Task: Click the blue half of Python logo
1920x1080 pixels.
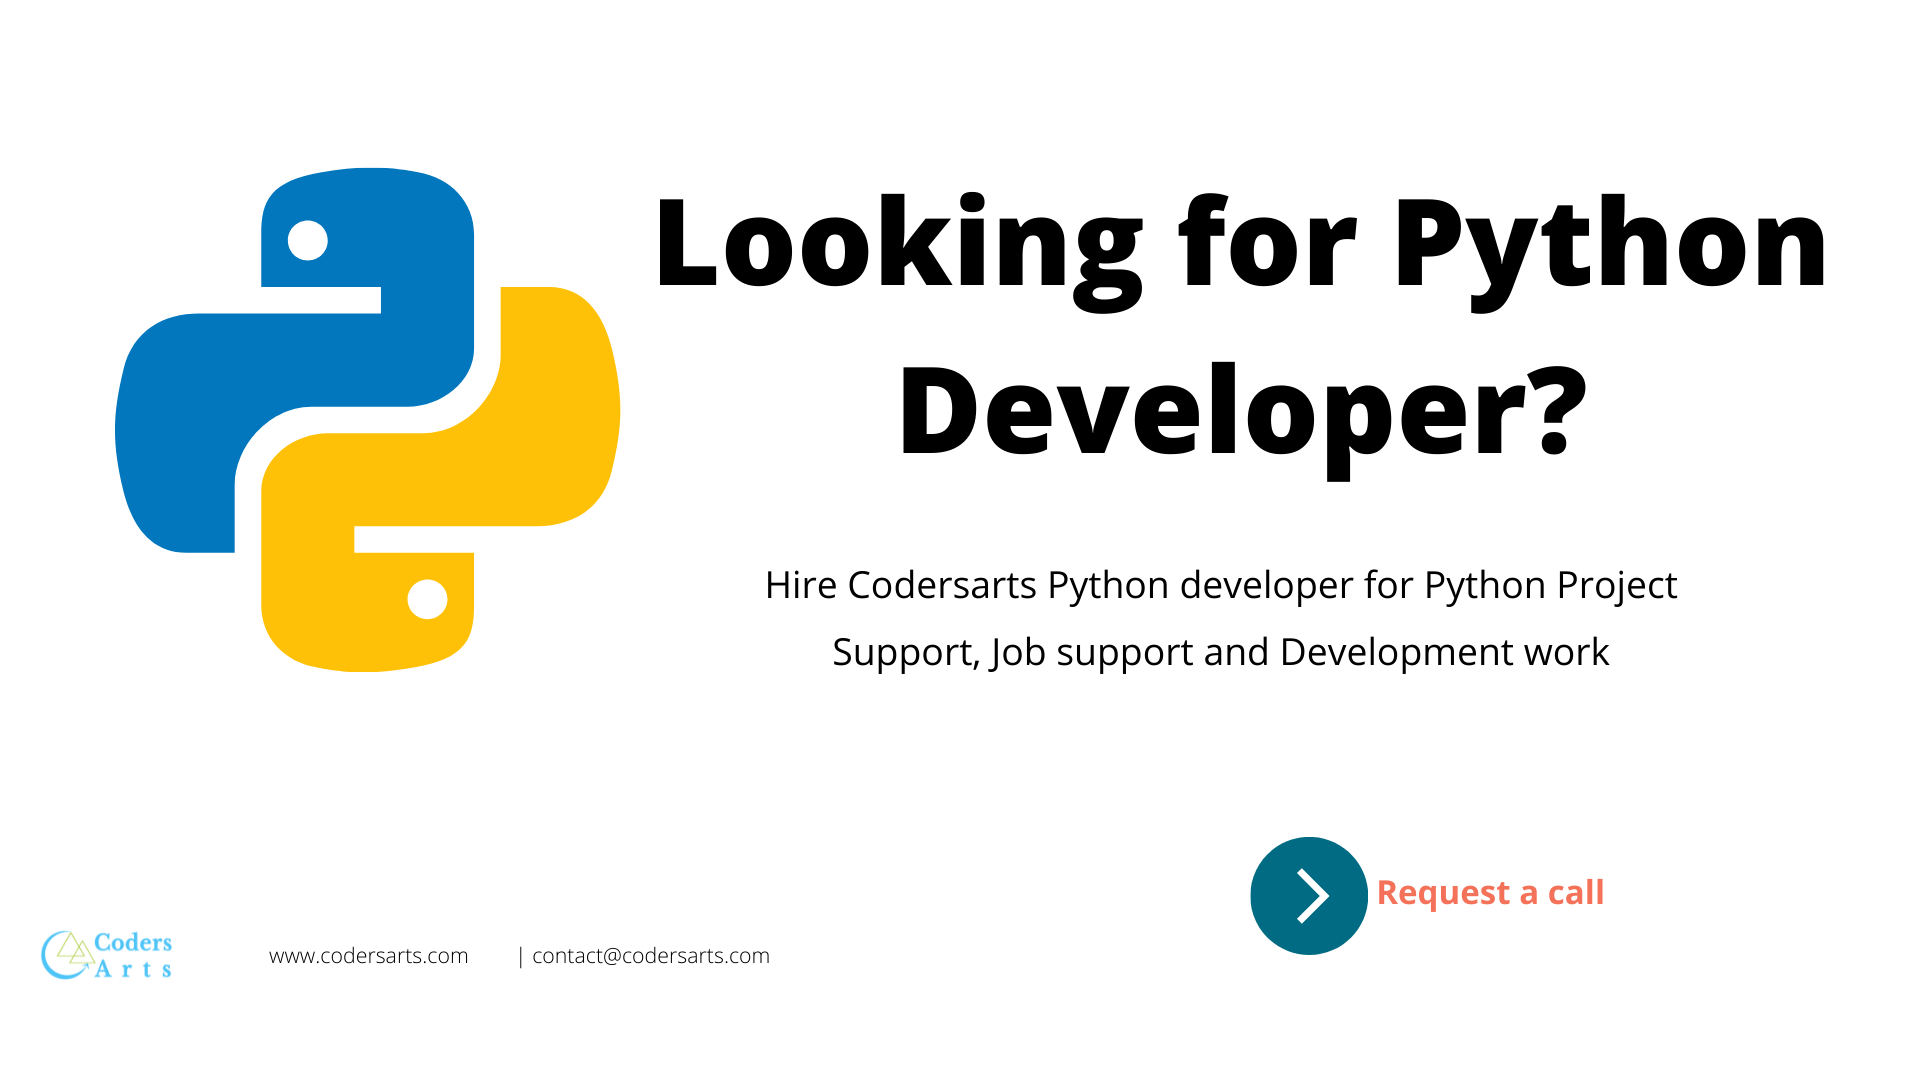Action: (300, 360)
